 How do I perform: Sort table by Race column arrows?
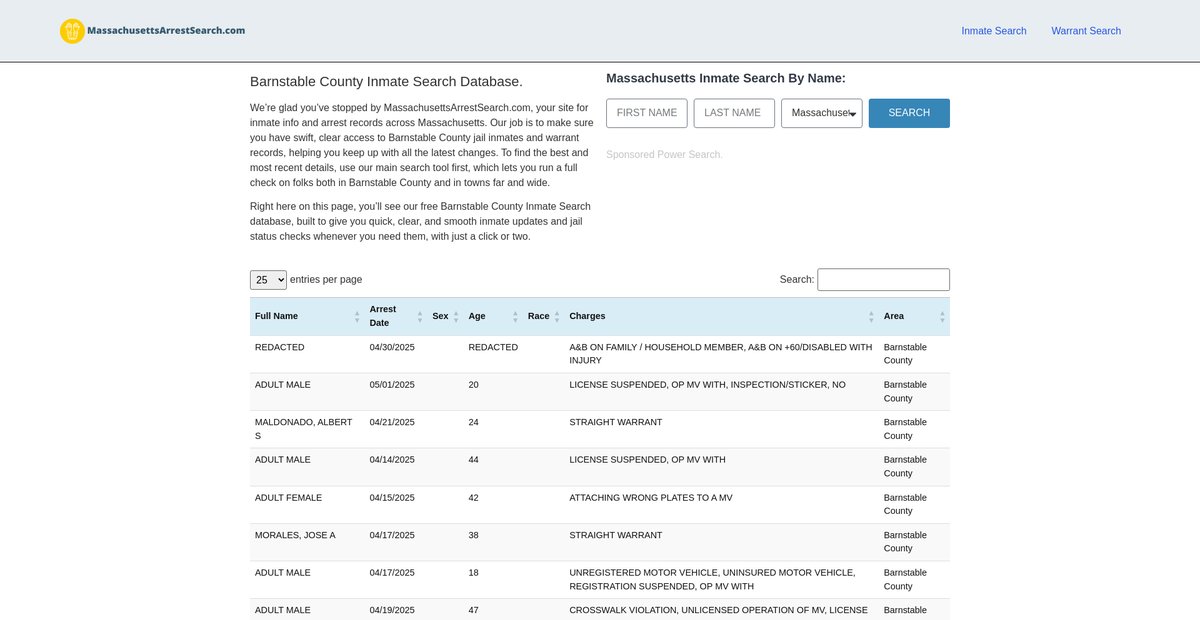557,316
